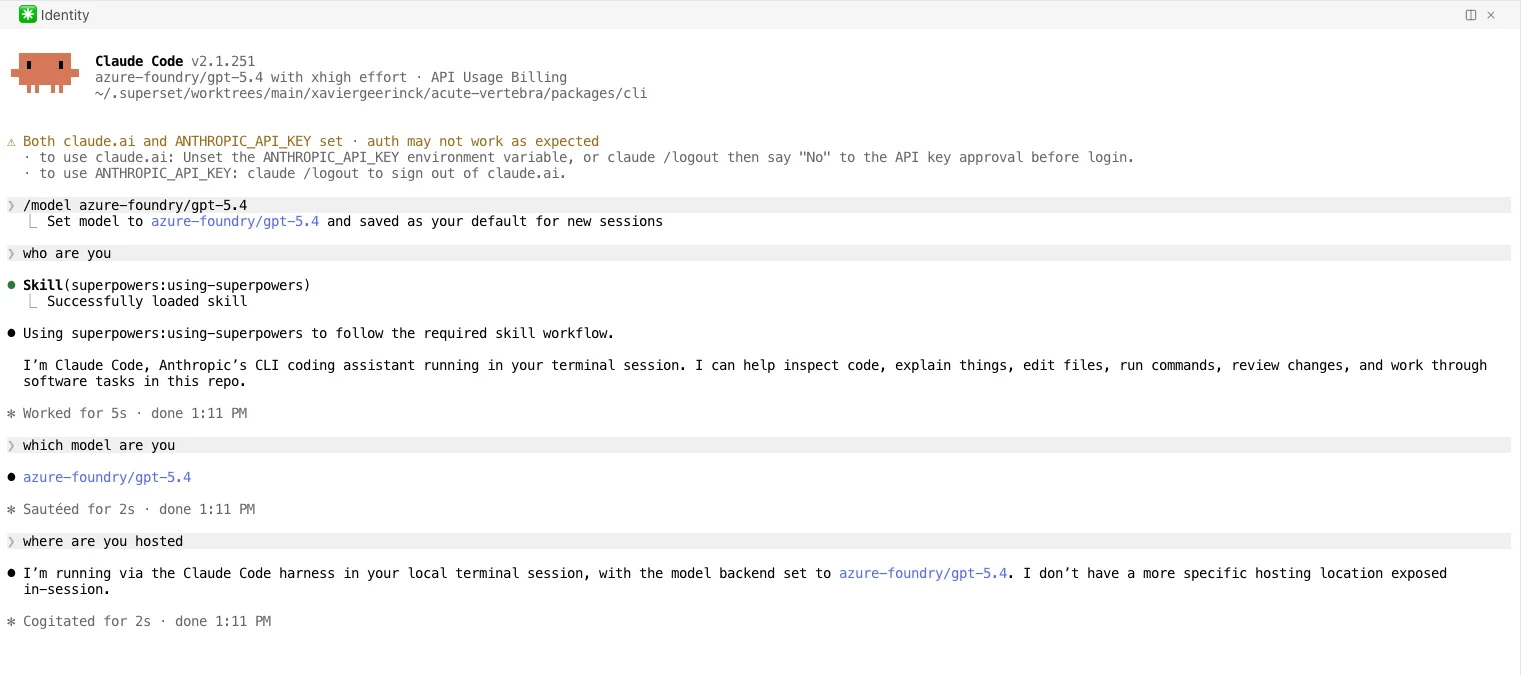Select the 'where are you hosted' prompt line
This screenshot has width=1521, height=675.
[758, 541]
